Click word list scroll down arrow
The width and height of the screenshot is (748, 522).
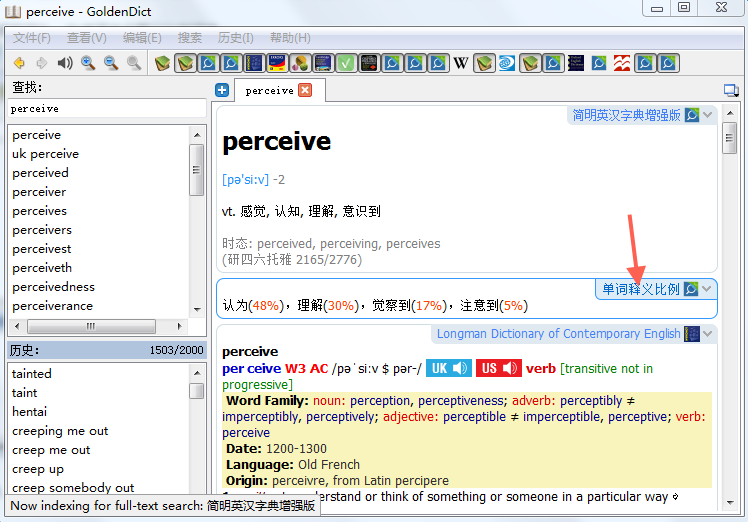(197, 310)
